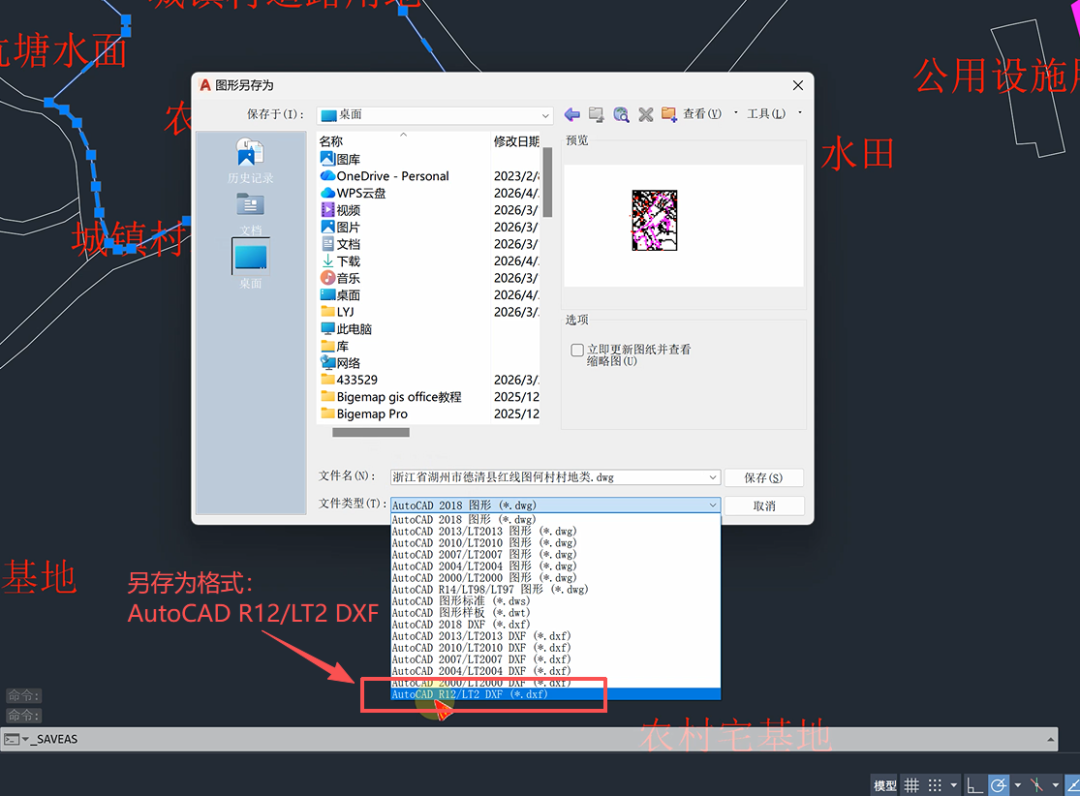The width and height of the screenshot is (1080, 796).
Task: Open object snap tracking dropdown arrow
Action: [x=1055, y=785]
